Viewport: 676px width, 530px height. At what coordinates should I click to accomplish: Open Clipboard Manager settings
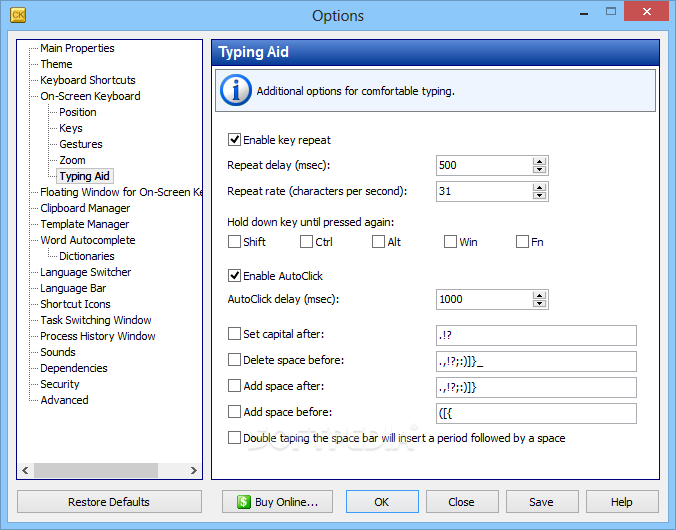pos(85,208)
